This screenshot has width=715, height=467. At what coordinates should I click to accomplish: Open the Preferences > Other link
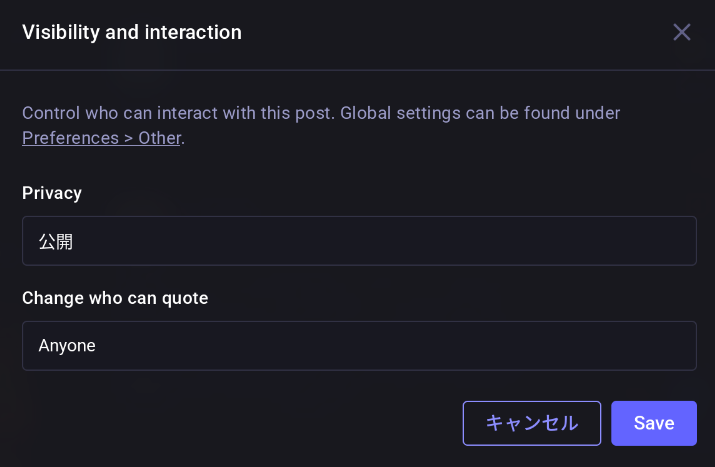(x=101, y=138)
